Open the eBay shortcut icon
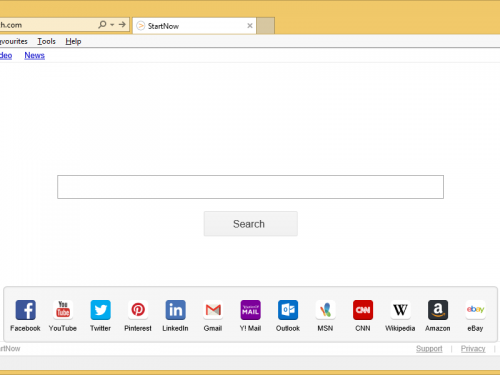 (x=475, y=310)
